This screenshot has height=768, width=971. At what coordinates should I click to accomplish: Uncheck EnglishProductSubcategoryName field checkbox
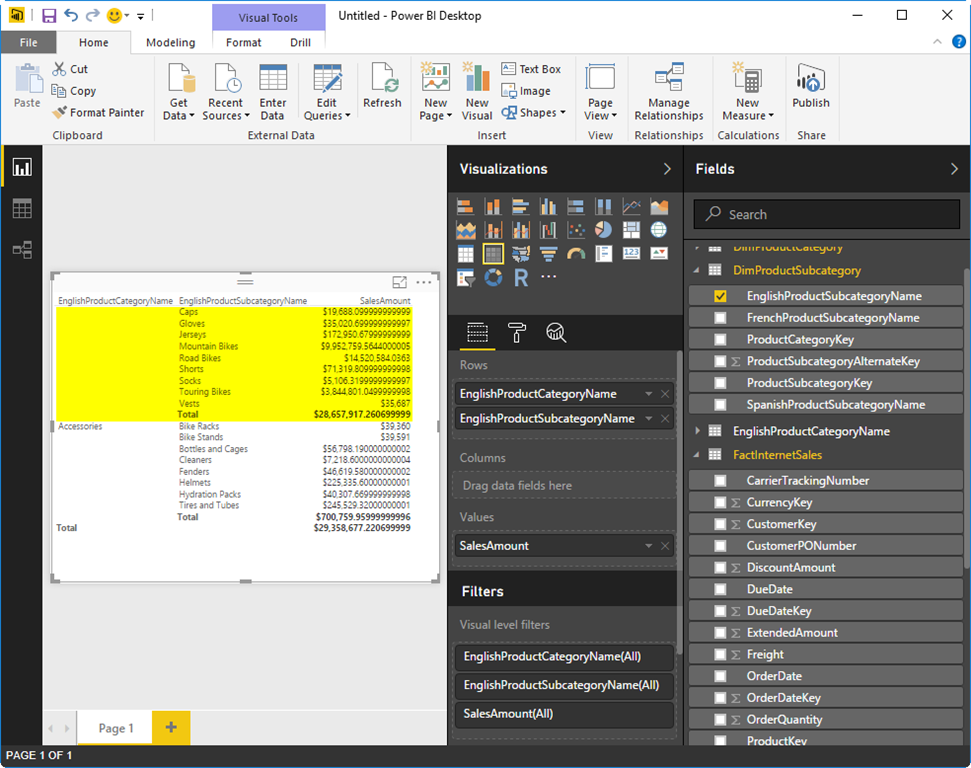pyautogui.click(x=720, y=296)
